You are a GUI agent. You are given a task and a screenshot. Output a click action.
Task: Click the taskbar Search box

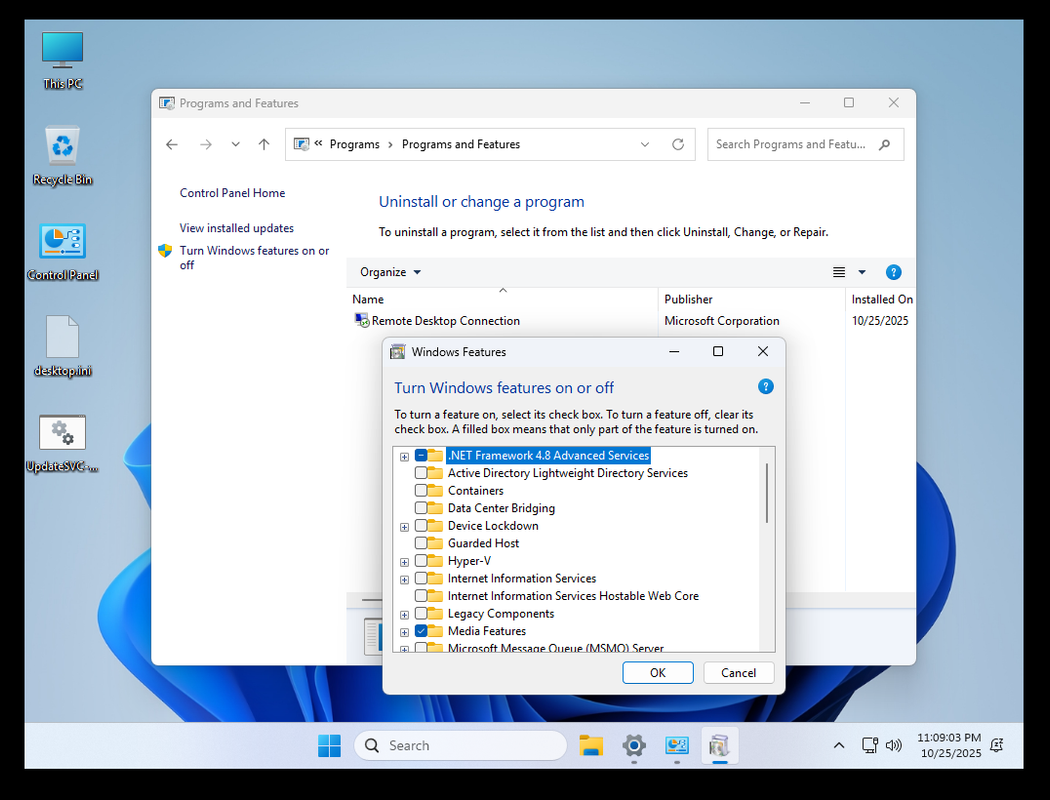(x=460, y=745)
